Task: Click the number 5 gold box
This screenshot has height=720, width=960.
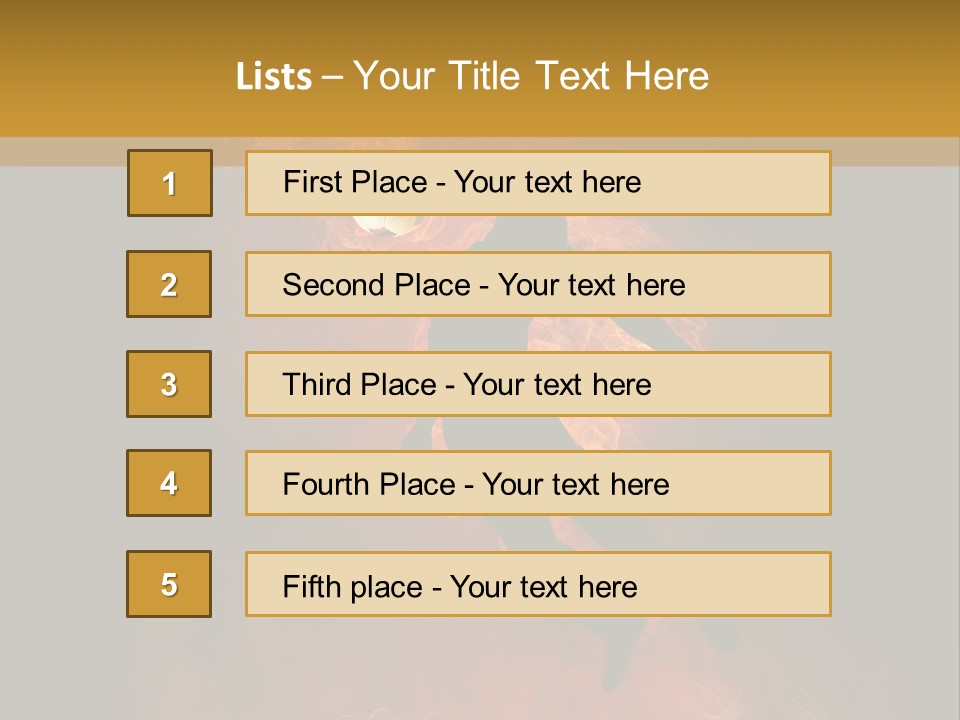Action: (x=169, y=584)
